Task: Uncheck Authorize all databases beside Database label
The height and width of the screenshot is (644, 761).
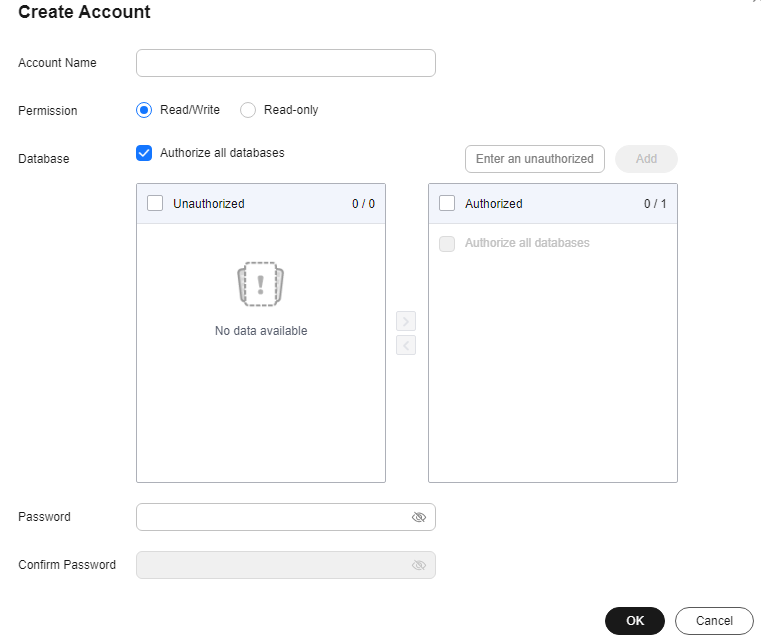Action: (x=144, y=153)
